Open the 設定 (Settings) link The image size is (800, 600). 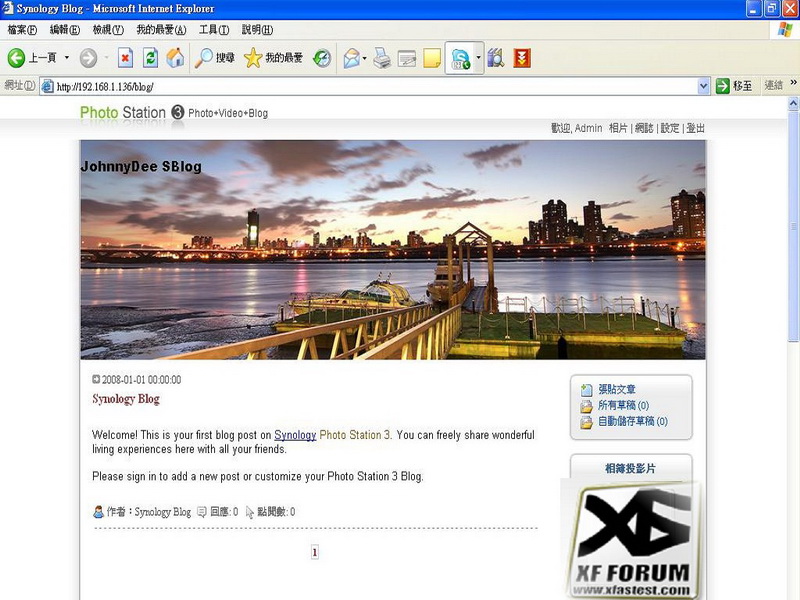coord(670,128)
